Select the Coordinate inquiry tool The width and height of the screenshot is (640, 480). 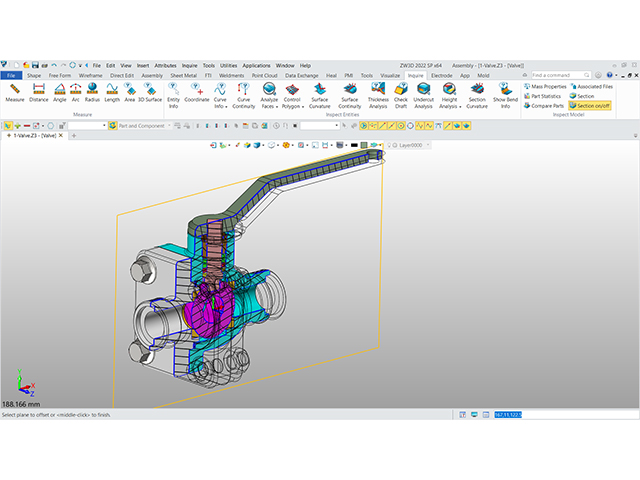pos(197,92)
